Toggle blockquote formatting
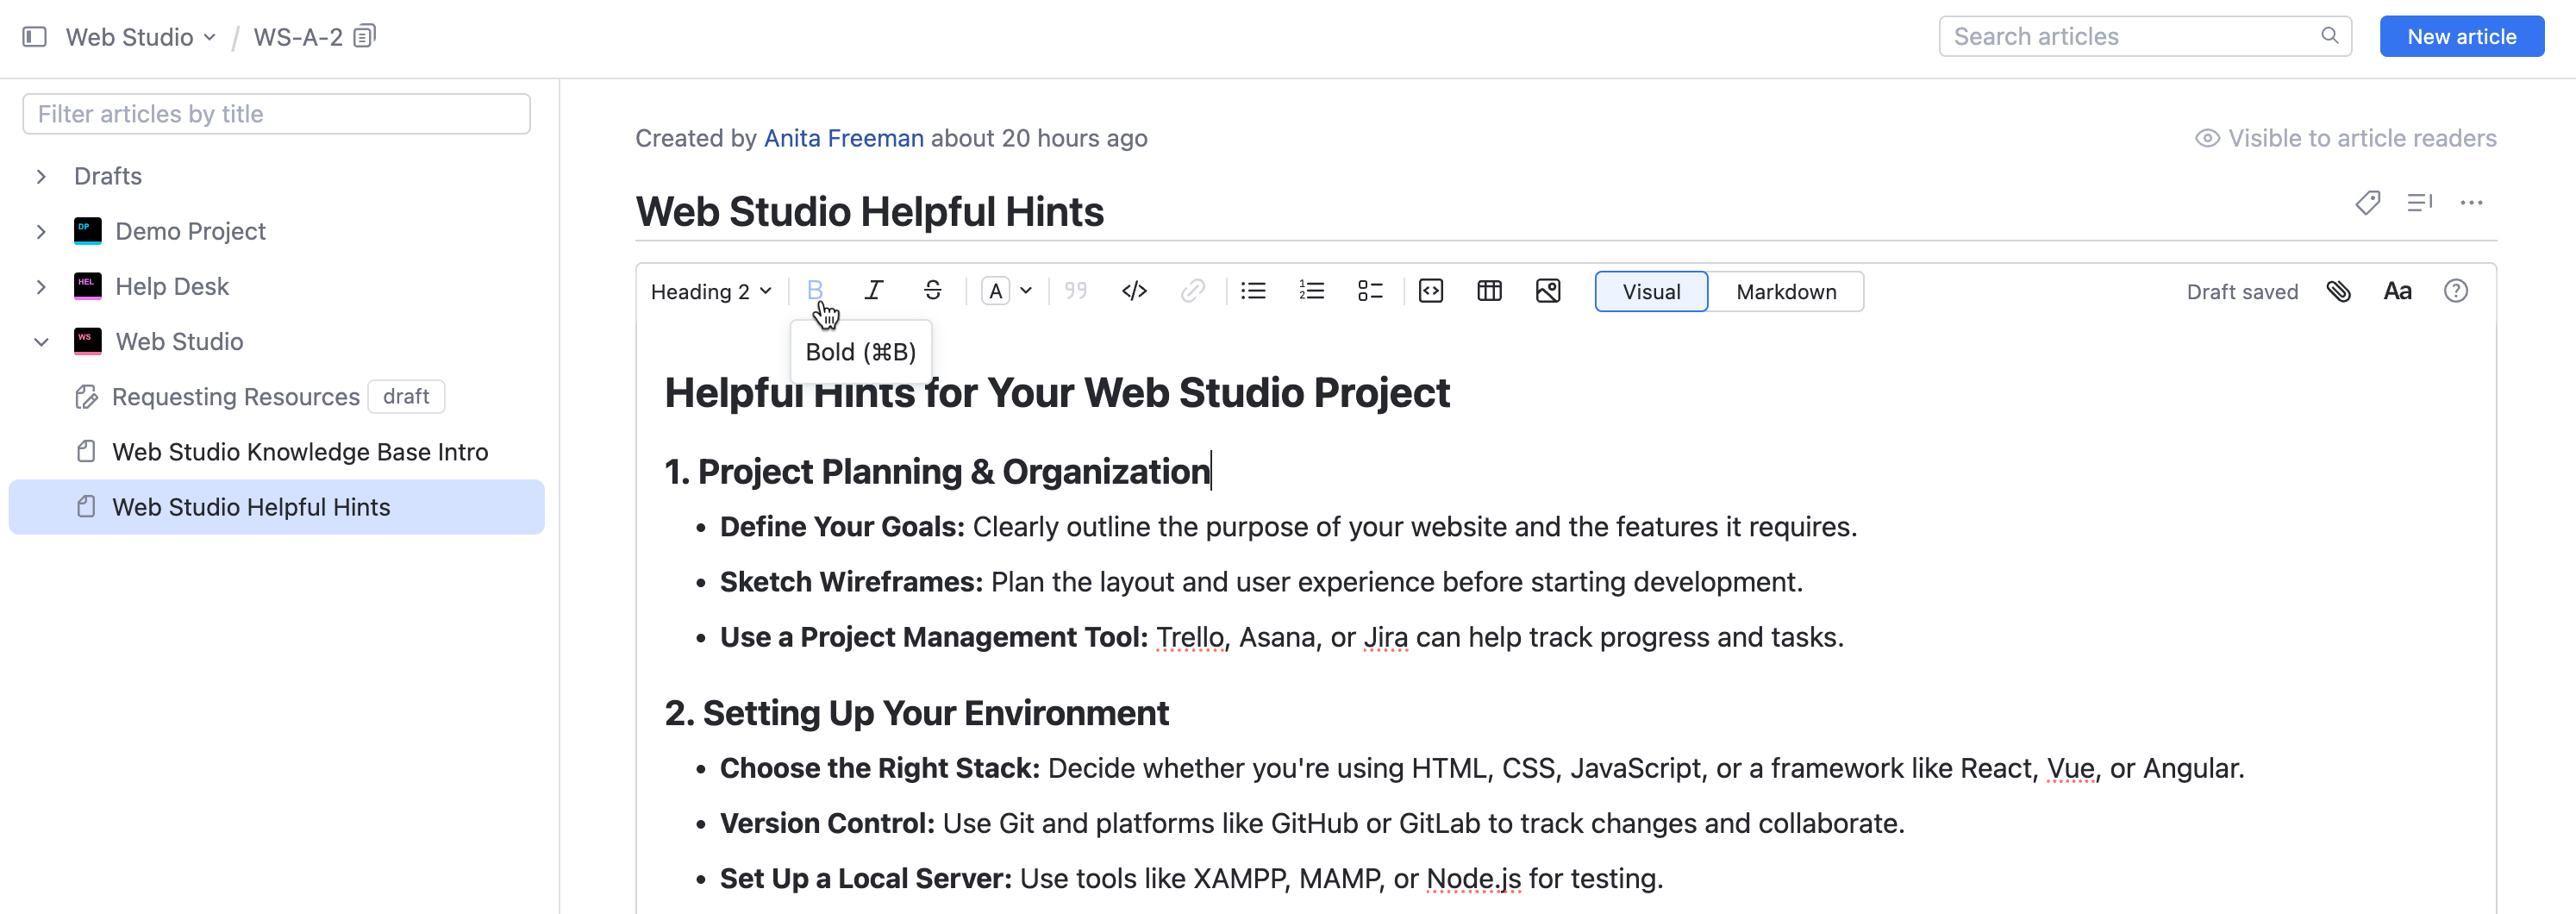The width and height of the screenshot is (2576, 914). click(x=1076, y=291)
